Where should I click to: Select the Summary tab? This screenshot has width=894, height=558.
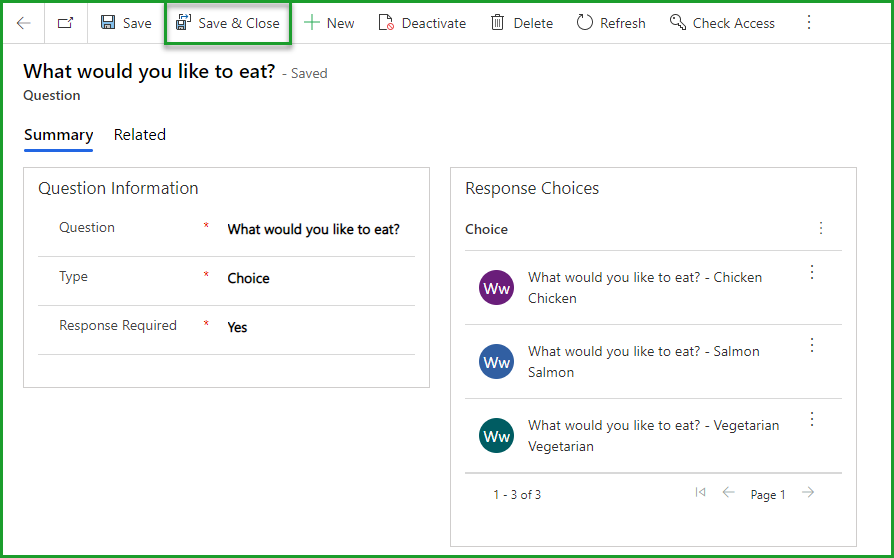click(58, 135)
